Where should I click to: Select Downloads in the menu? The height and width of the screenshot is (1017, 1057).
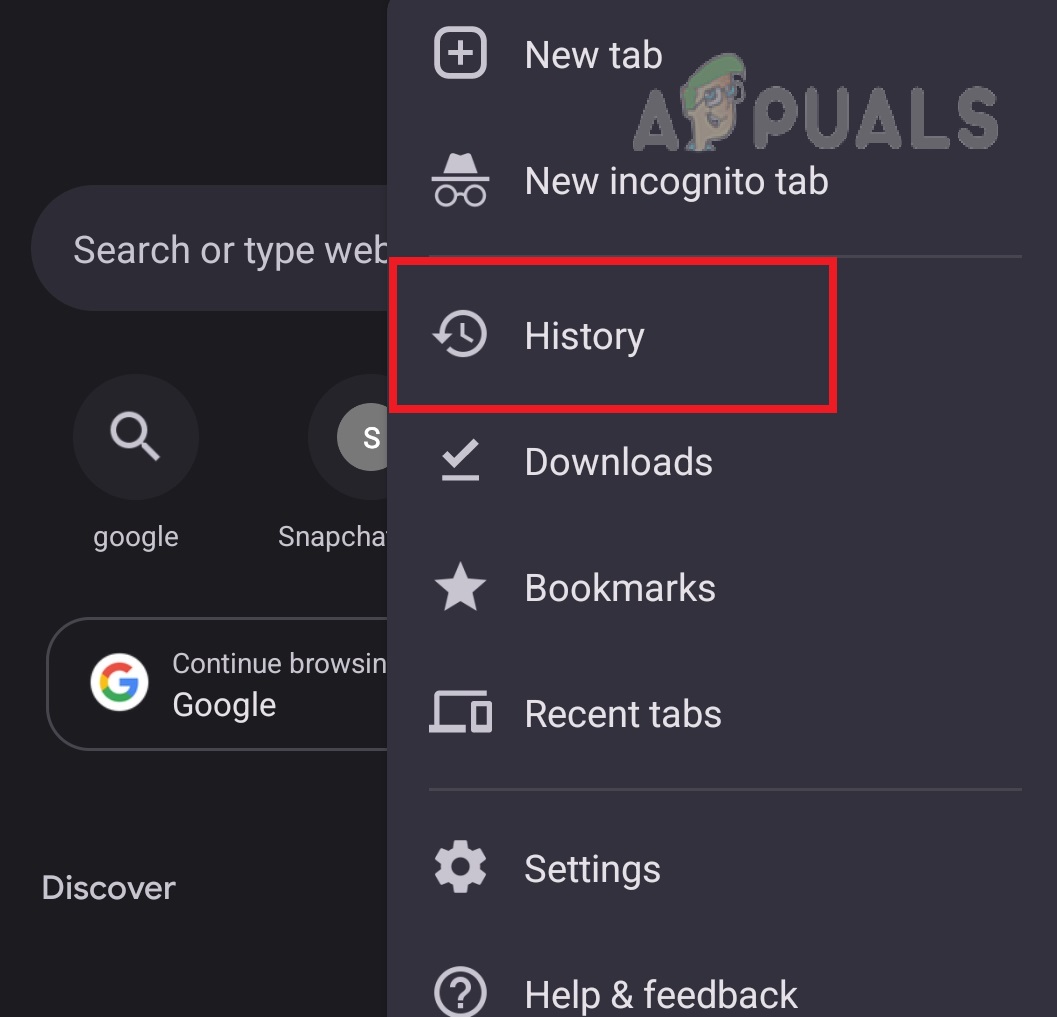[618, 462]
